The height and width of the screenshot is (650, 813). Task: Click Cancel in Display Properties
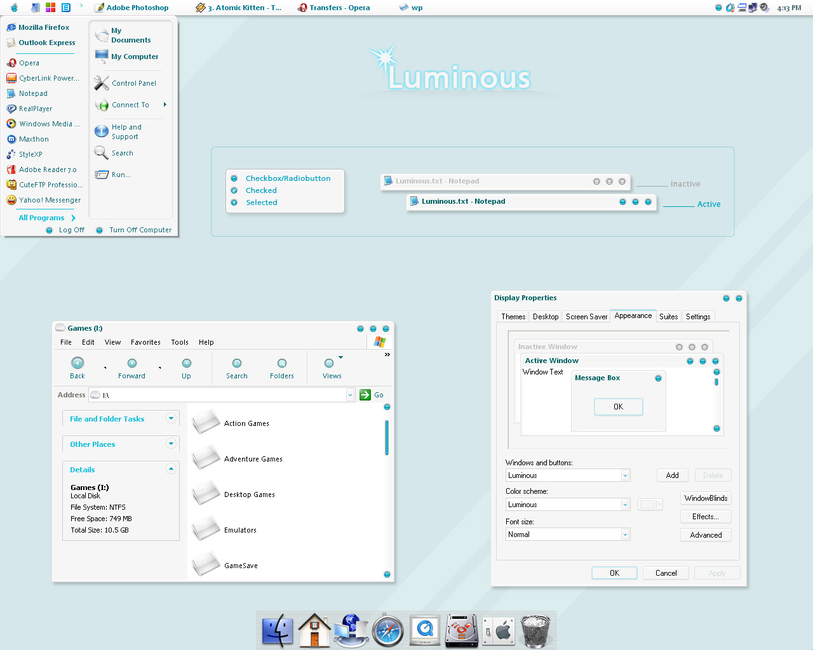pos(666,573)
